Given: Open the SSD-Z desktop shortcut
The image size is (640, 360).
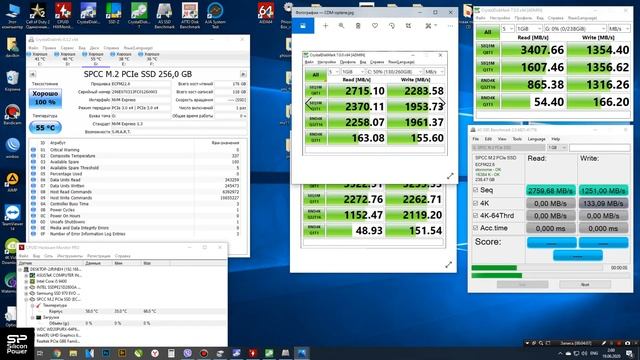Looking at the screenshot, I should tap(113, 14).
